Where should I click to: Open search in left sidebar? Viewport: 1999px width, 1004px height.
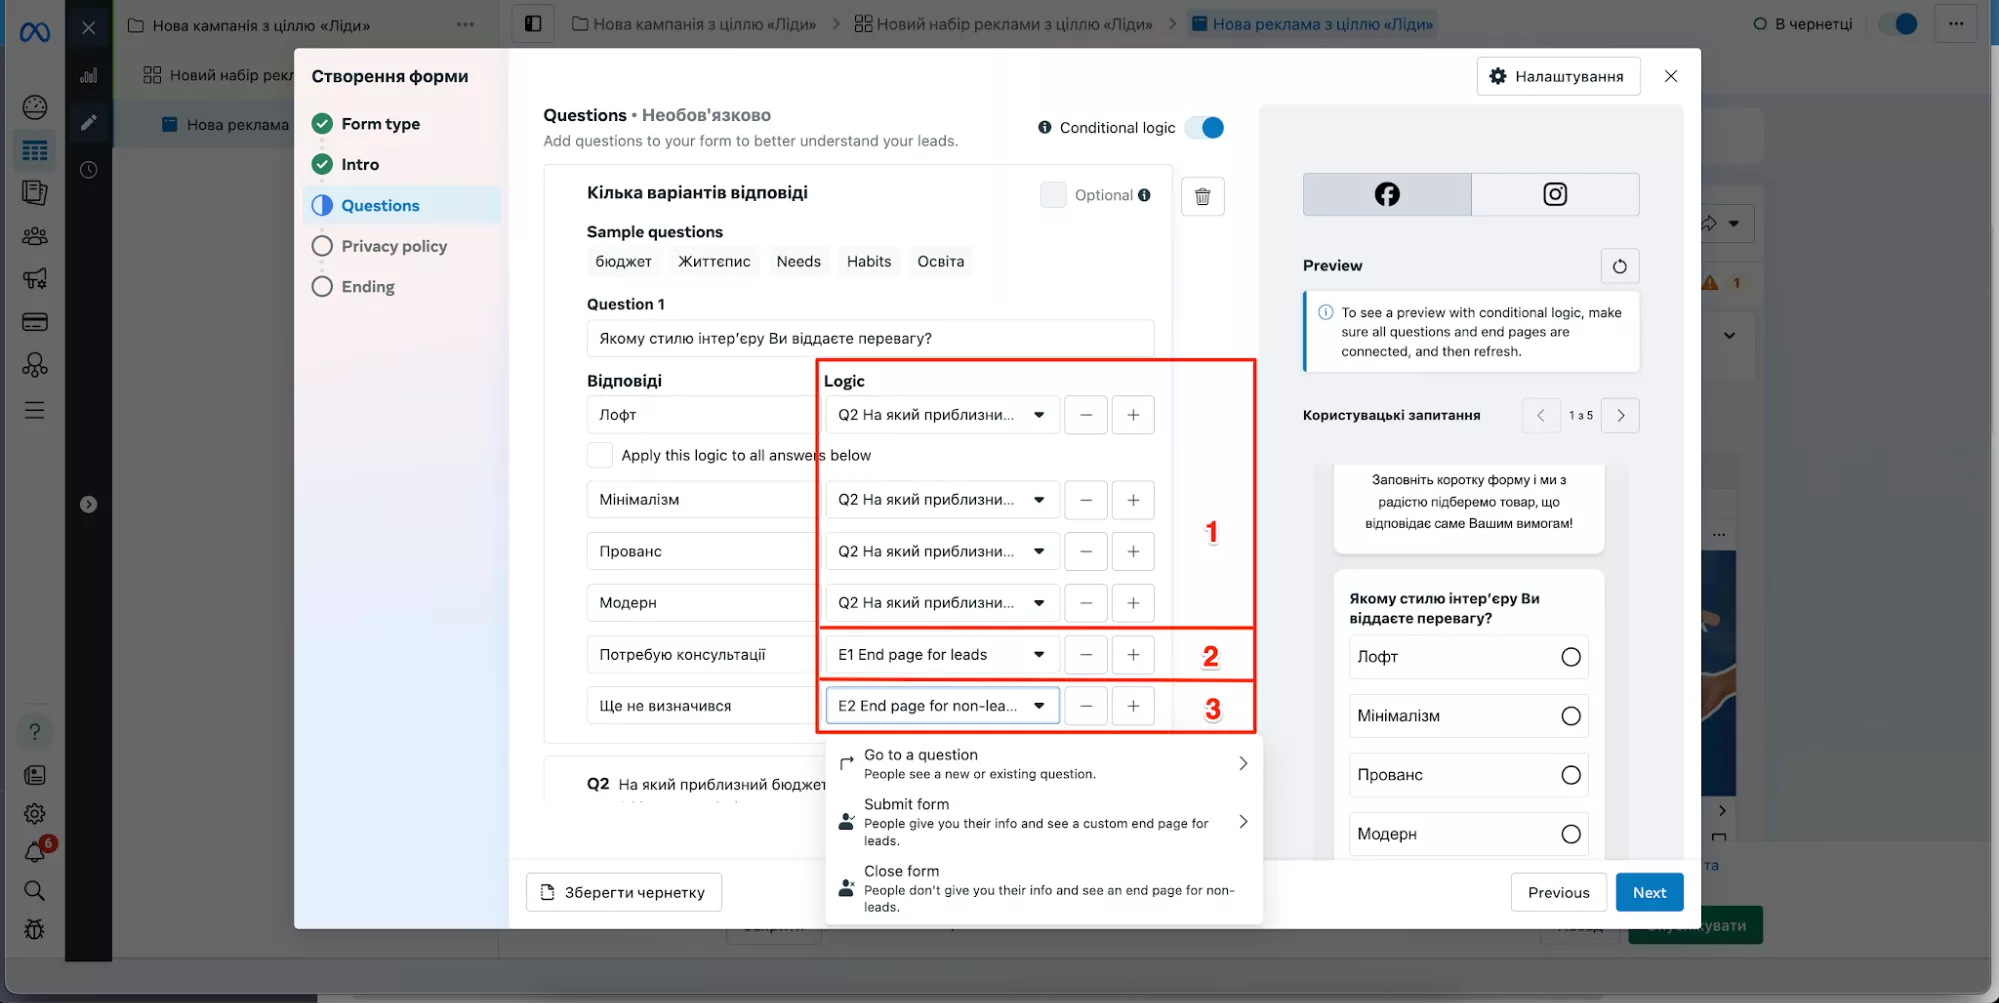click(x=35, y=890)
